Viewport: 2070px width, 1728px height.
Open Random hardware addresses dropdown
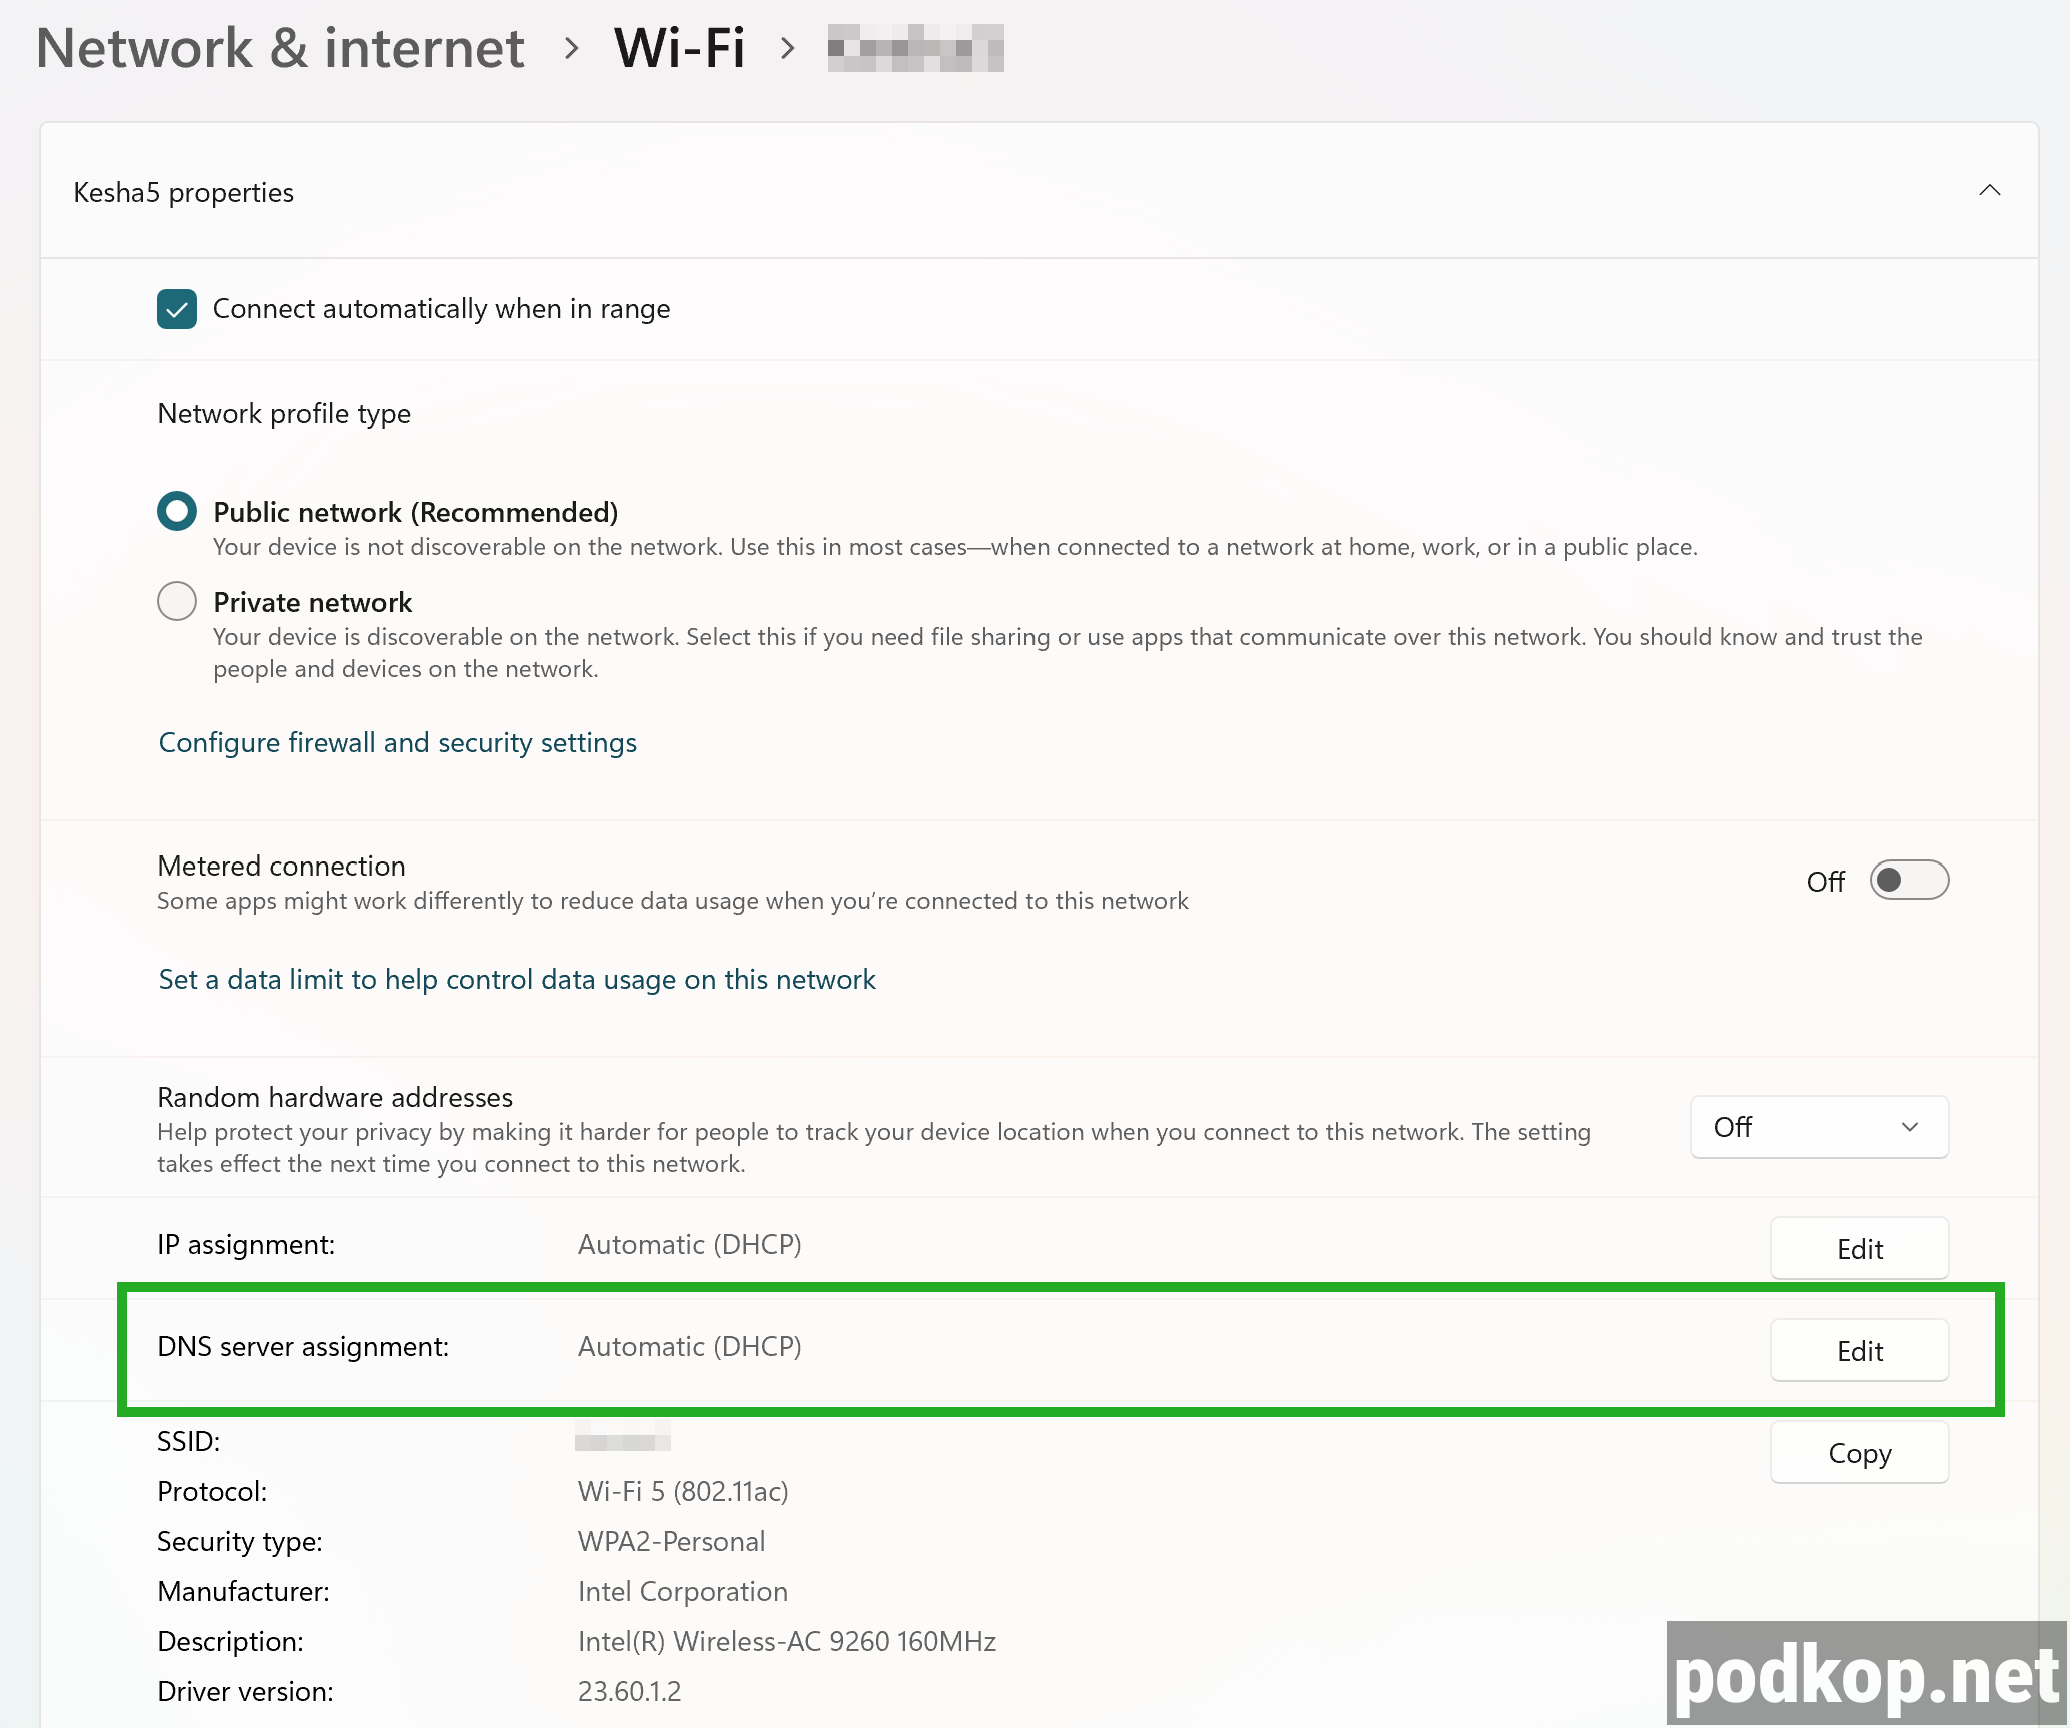tap(1818, 1127)
